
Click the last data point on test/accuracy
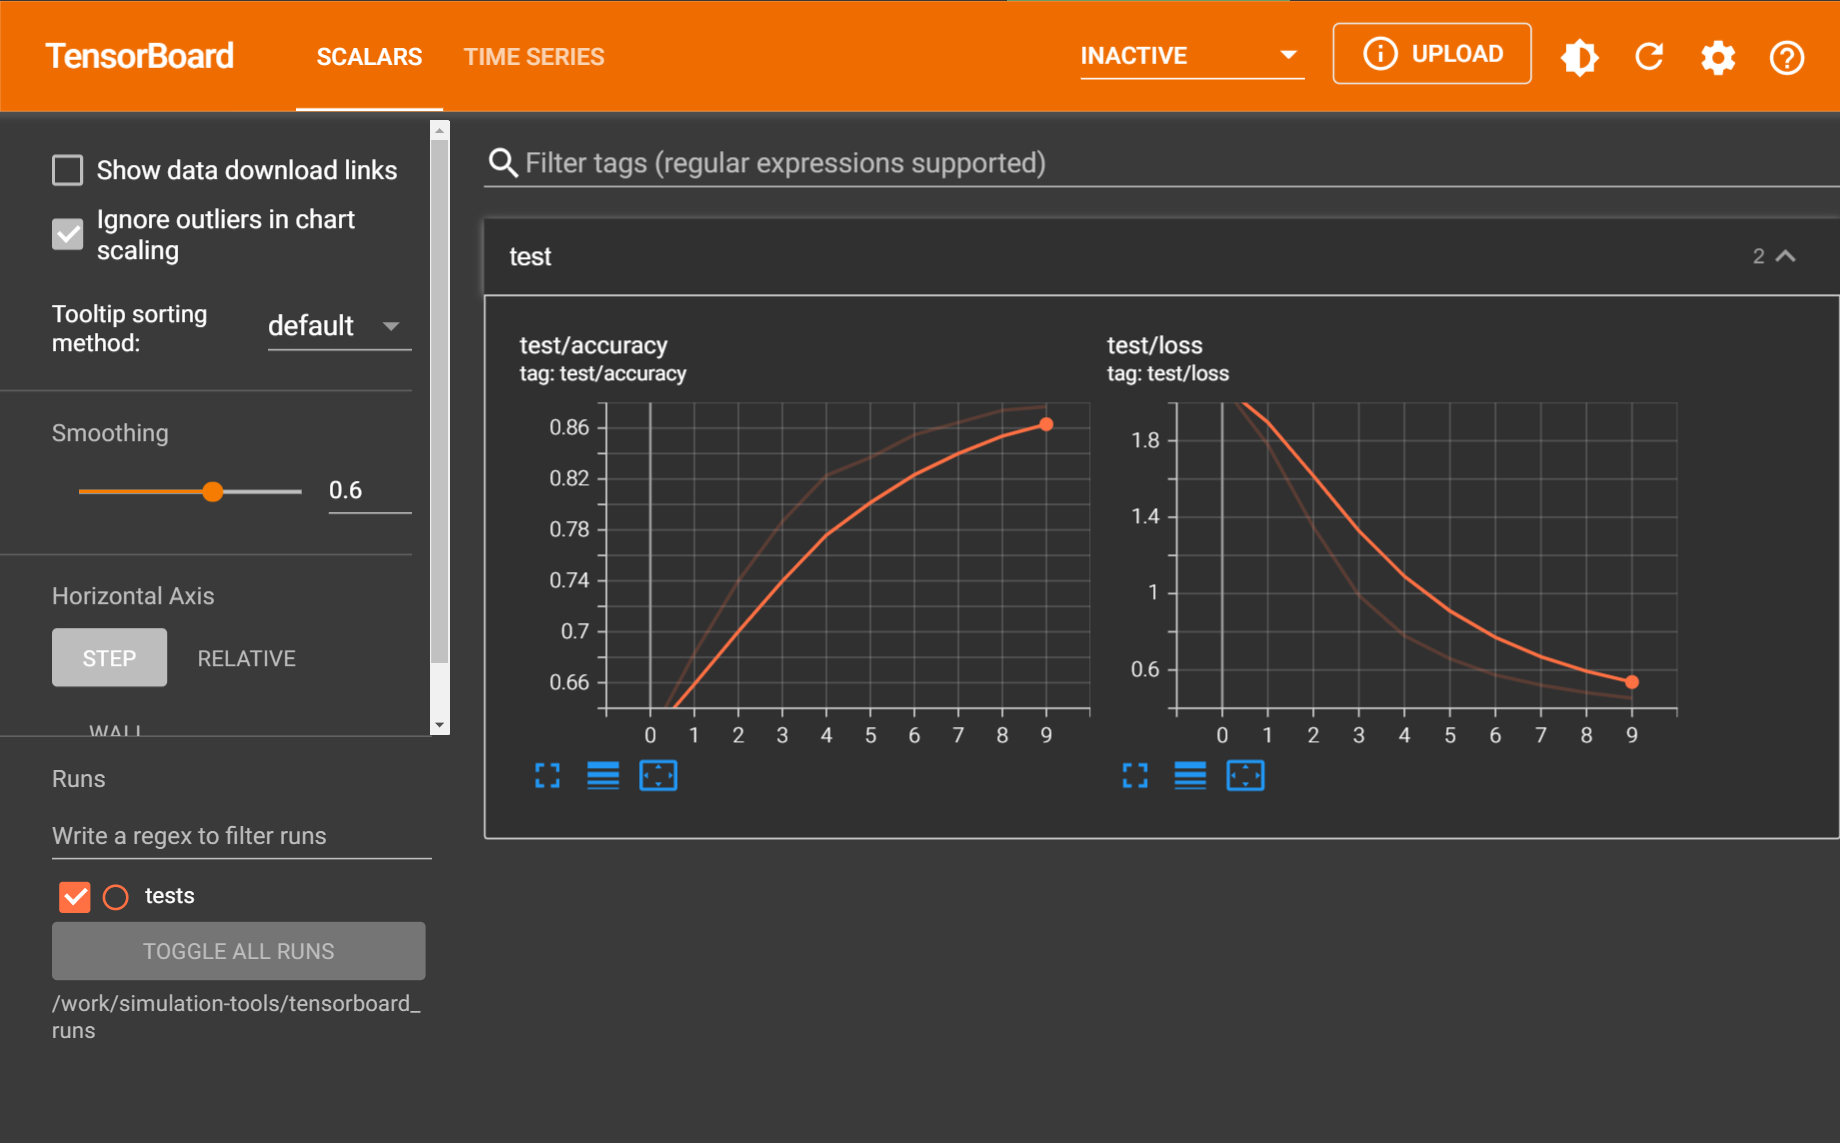pos(1046,425)
